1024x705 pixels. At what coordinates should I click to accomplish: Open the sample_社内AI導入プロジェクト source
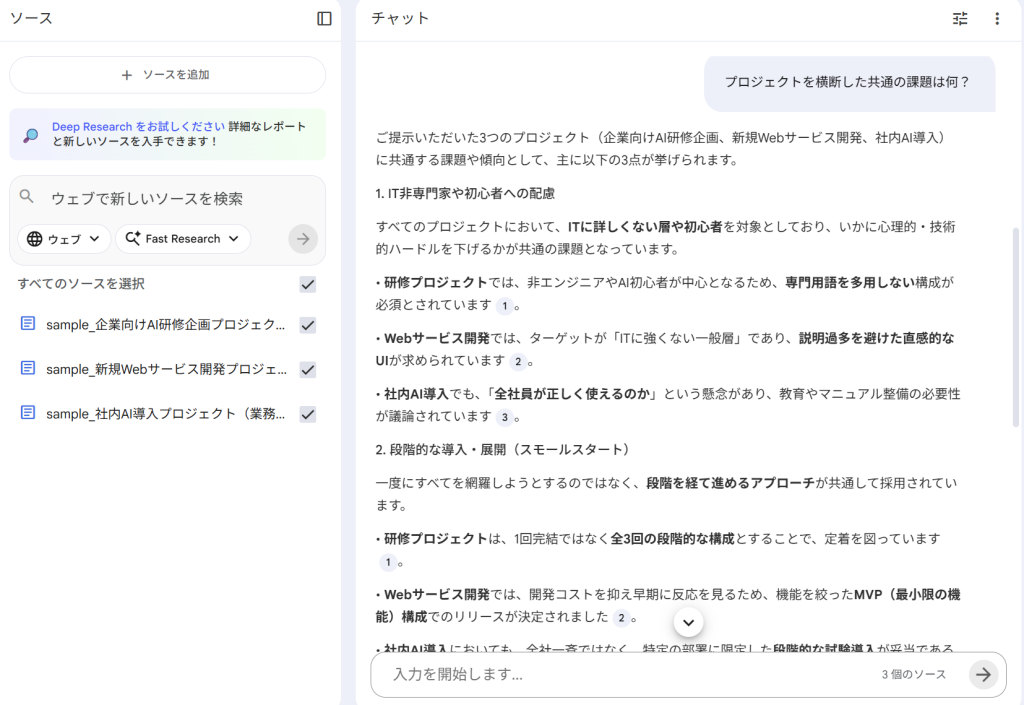165,414
